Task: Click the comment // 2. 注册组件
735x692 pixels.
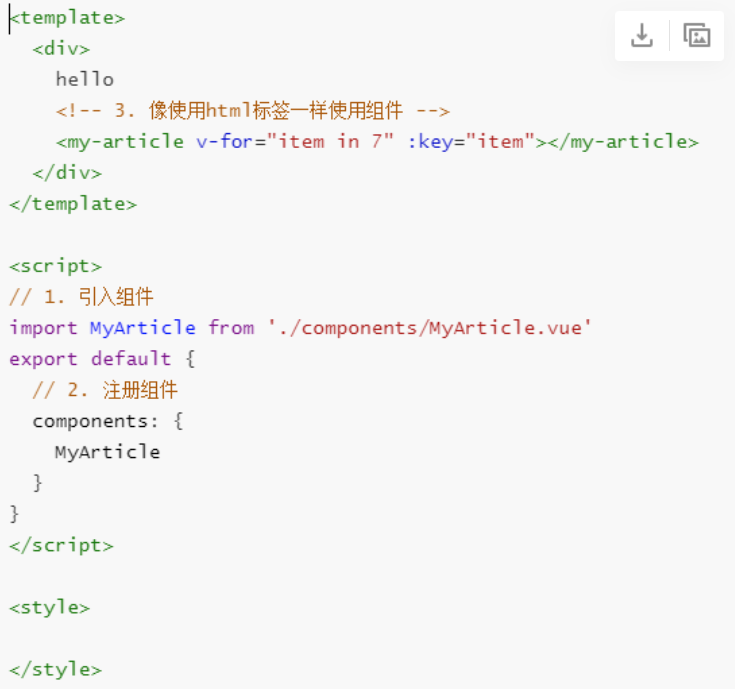Action: (x=105, y=390)
